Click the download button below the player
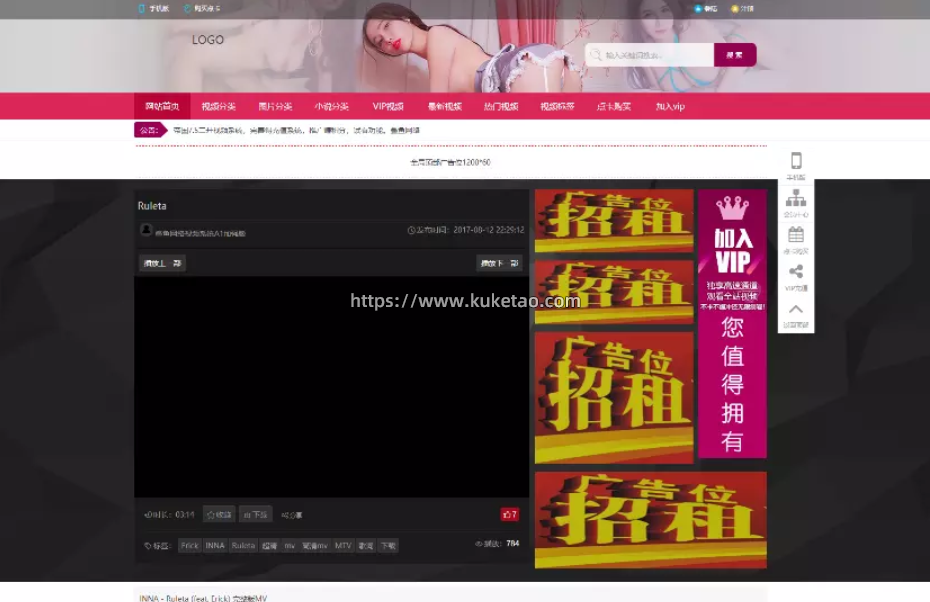This screenshot has height=602, width=930. click(x=256, y=514)
